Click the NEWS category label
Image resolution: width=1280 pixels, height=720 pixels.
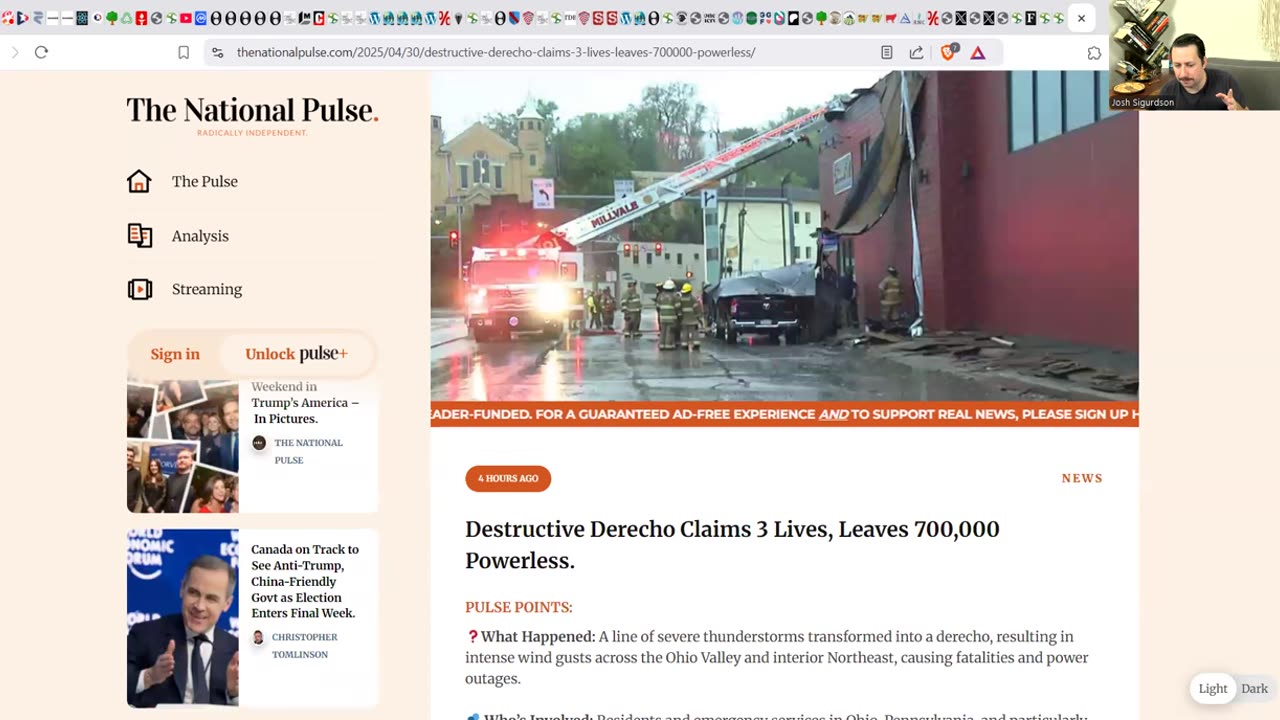point(1082,478)
